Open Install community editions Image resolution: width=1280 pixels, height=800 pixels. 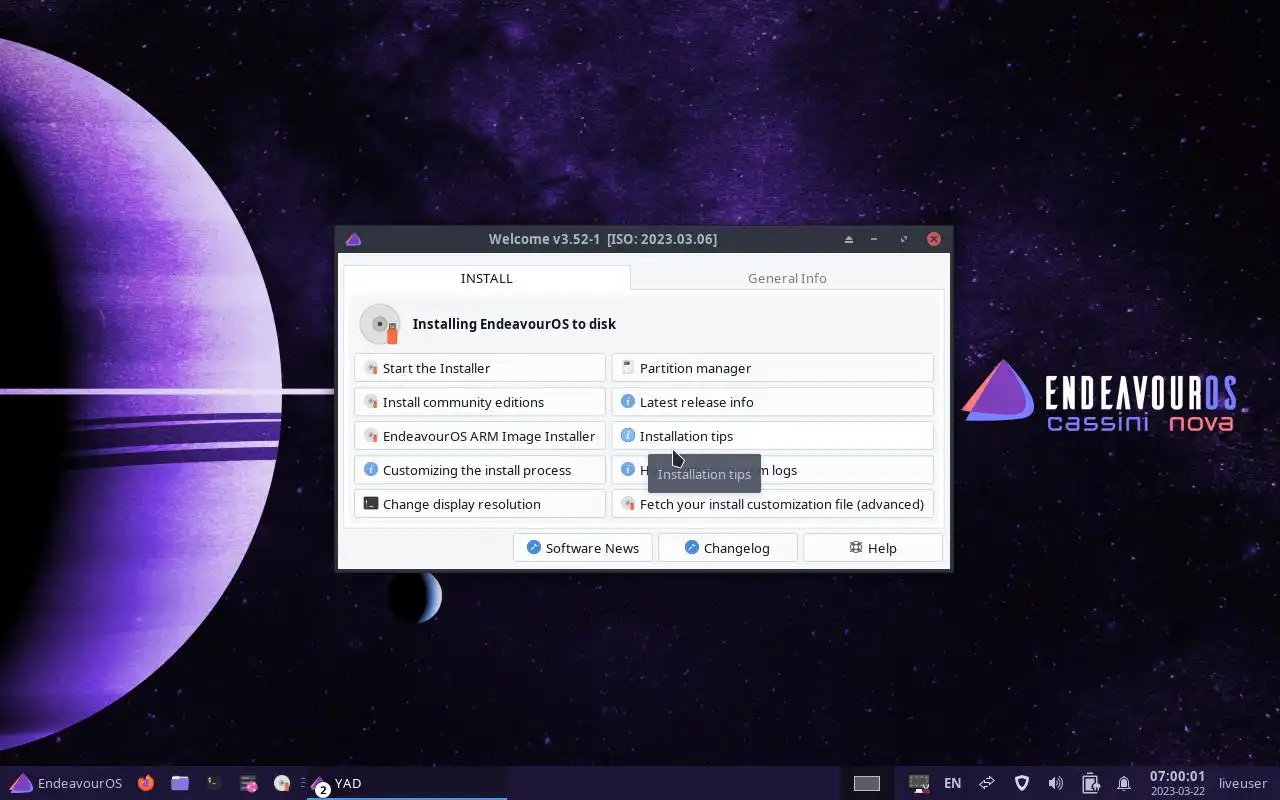coord(480,402)
